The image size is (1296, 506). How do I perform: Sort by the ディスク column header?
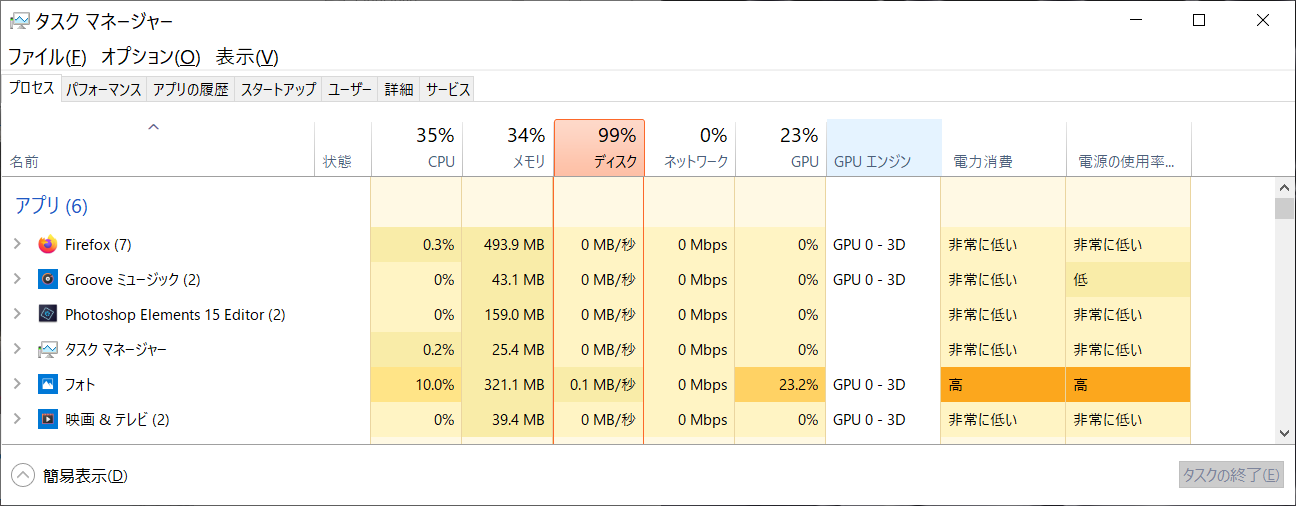(599, 148)
